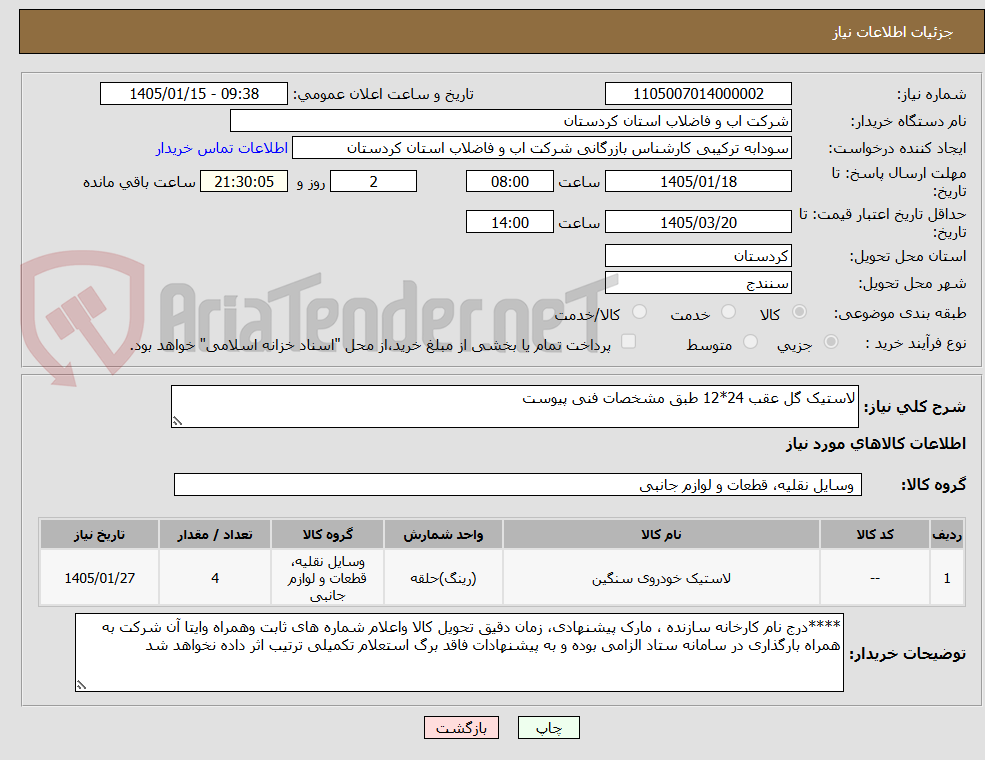Screen dimensions: 985x760
Task: Click the remaining time field 21:30:05
Action: (x=244, y=182)
